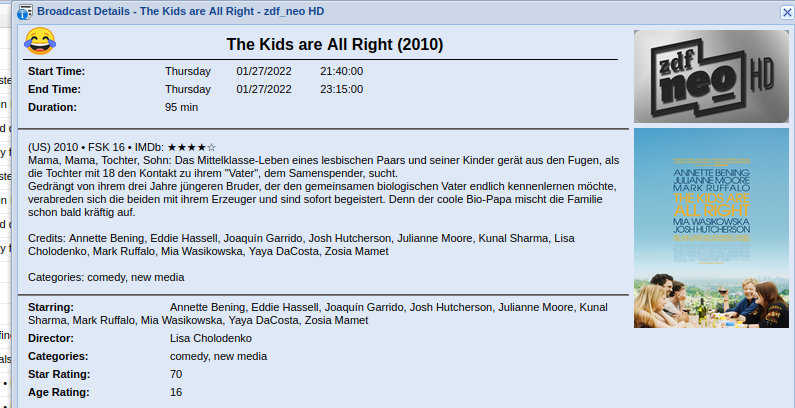This screenshot has height=408, width=795.
Task: Click the Star Rating value 70
Action: pyautogui.click(x=176, y=375)
